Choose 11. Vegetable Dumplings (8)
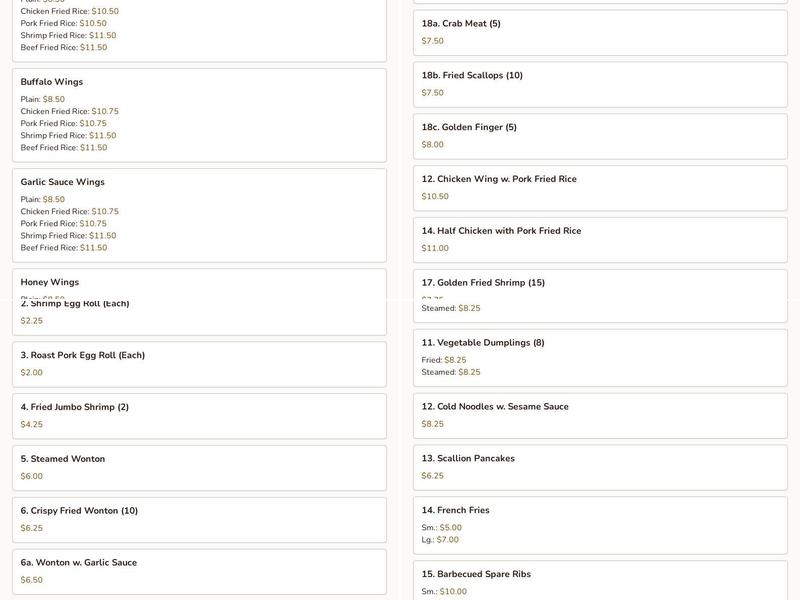This screenshot has width=800, height=600. [x=600, y=357]
